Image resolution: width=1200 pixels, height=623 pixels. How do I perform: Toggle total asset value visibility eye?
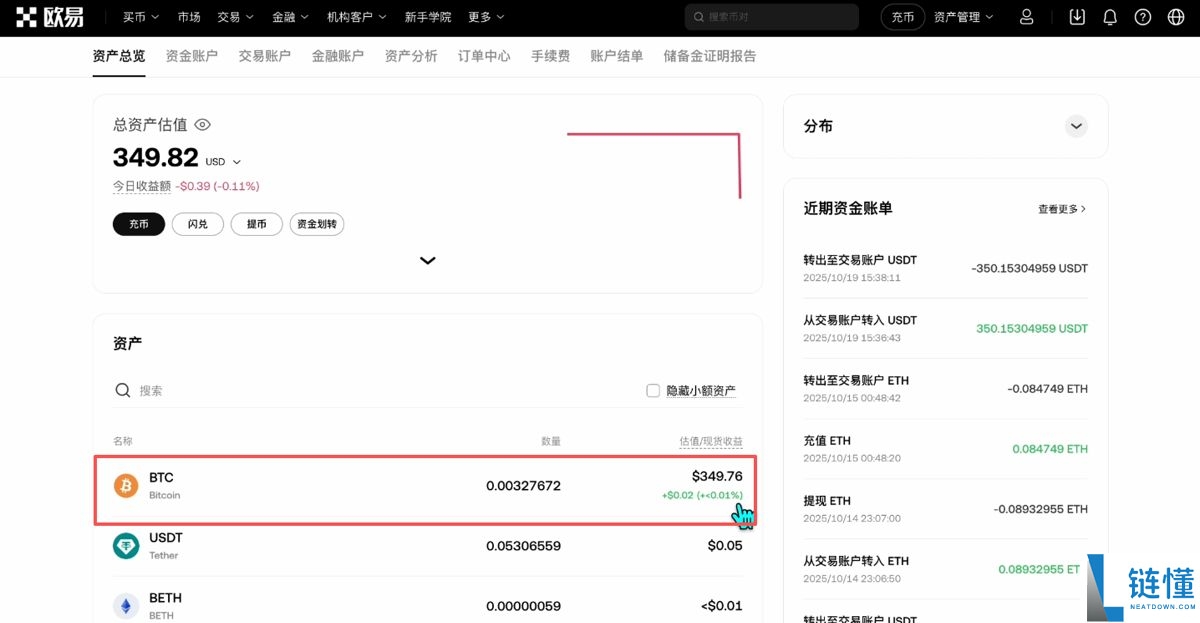point(202,124)
